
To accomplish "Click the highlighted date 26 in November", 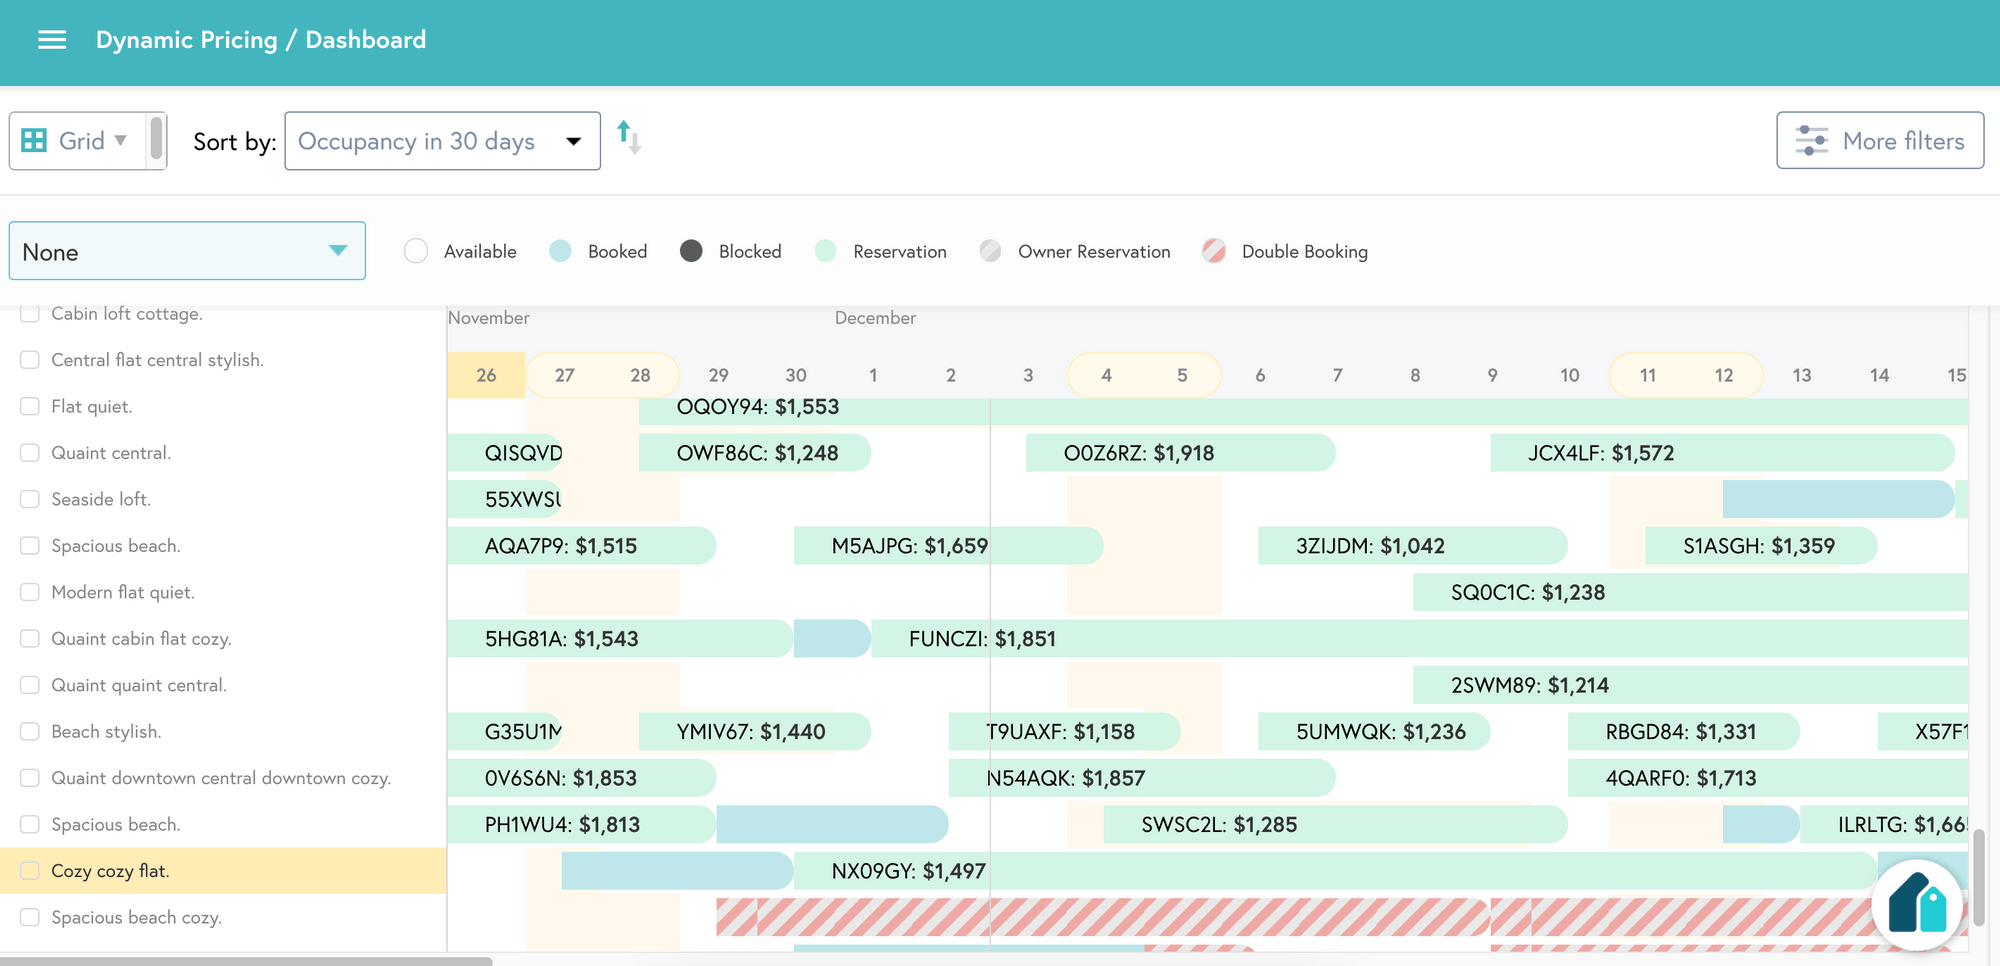I will 486,375.
